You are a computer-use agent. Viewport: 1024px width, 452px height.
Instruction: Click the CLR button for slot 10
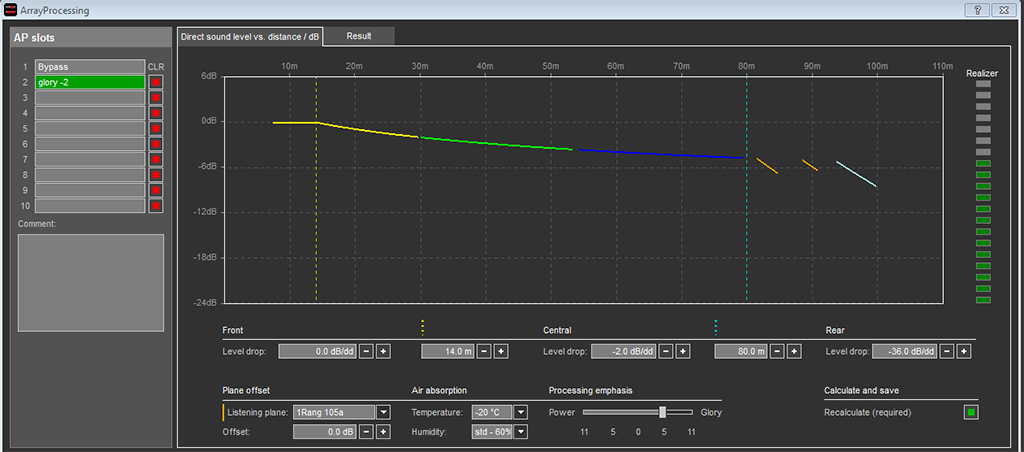click(x=155, y=206)
